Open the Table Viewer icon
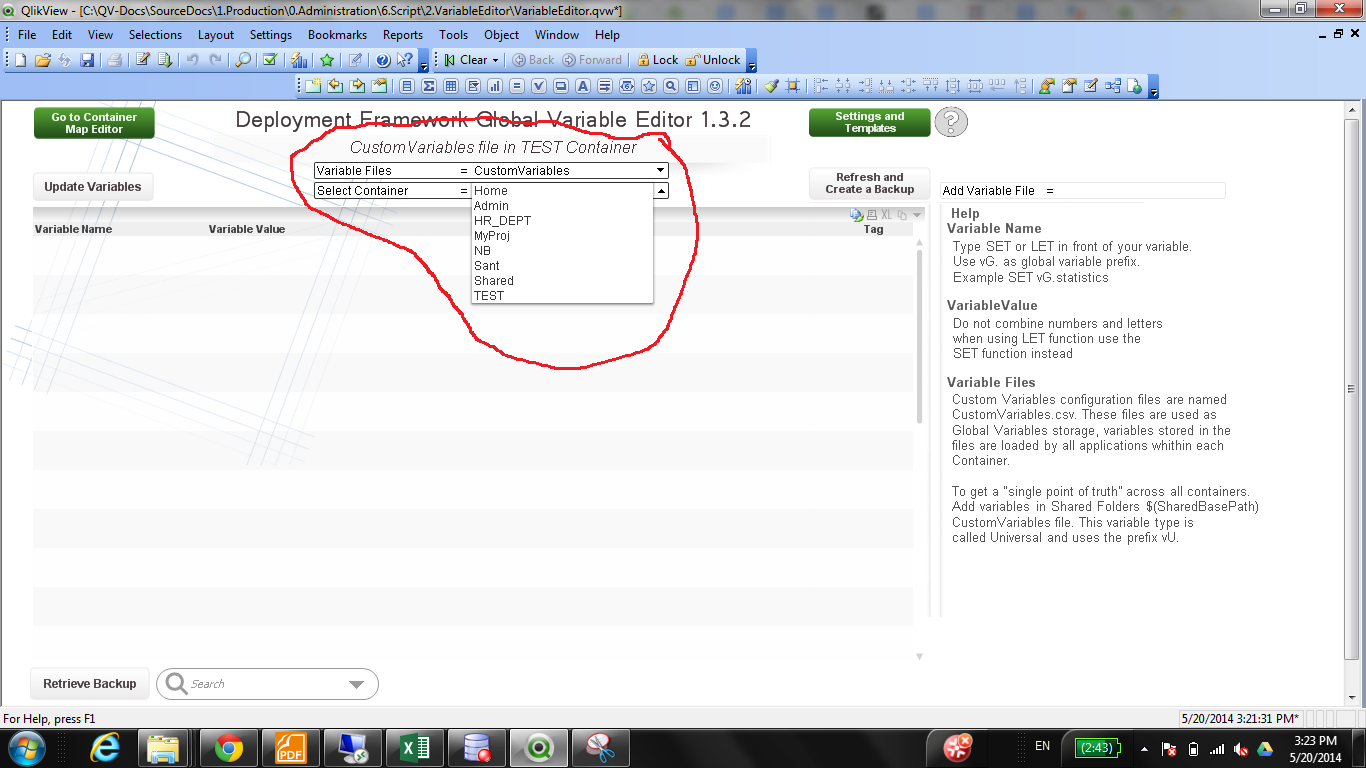Image resolution: width=1366 pixels, height=768 pixels. click(1113, 86)
